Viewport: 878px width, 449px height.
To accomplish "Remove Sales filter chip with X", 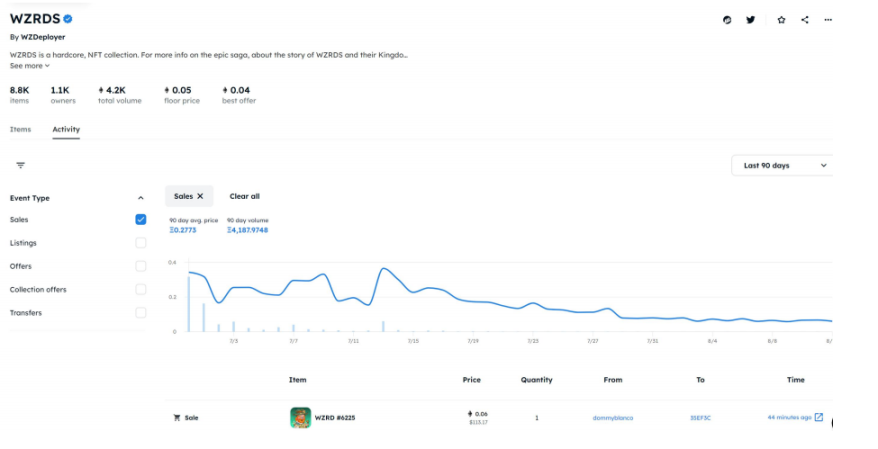I will (200, 196).
